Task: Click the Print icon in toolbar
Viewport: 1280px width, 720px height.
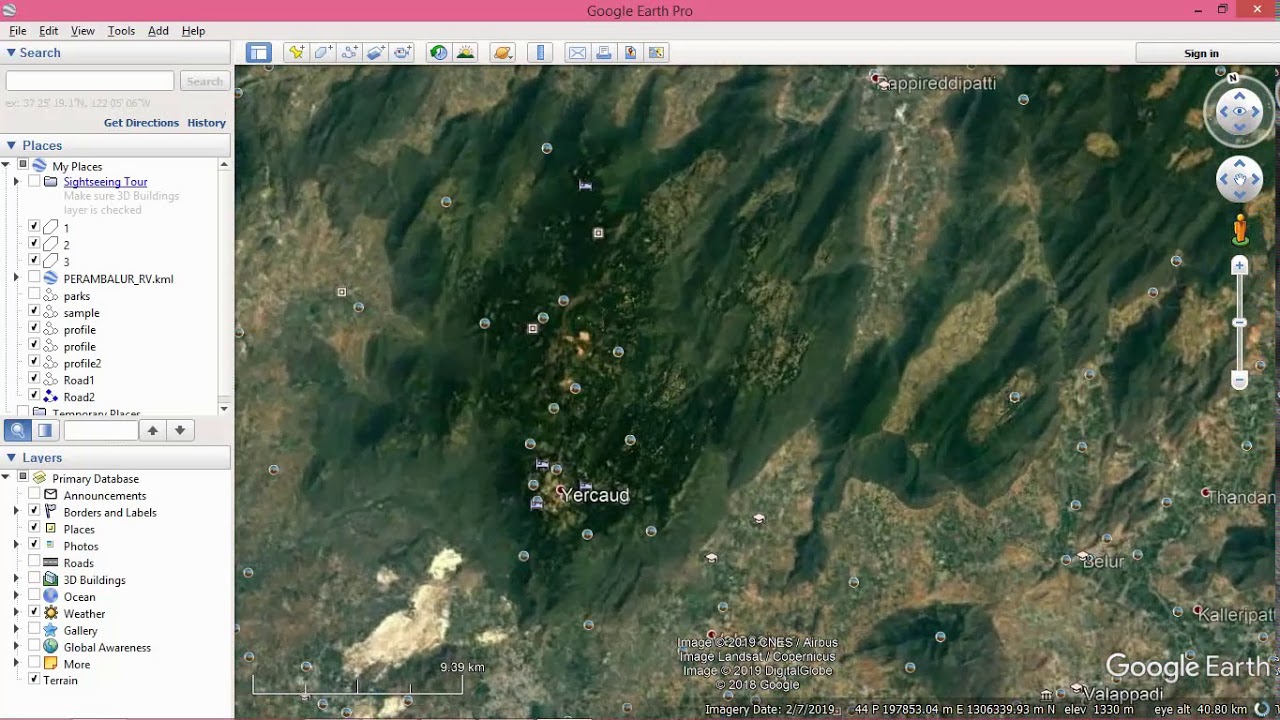Action: pyautogui.click(x=604, y=53)
